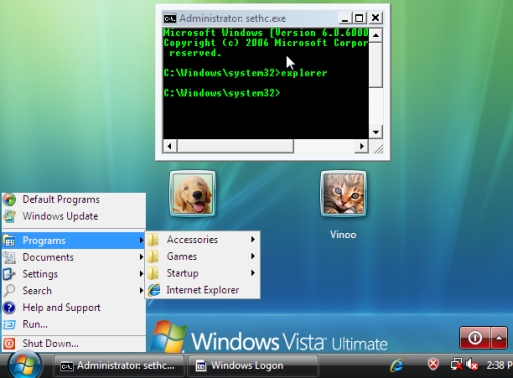Expand the Settings submenu arrow
This screenshot has height=378, width=513.
click(141, 274)
